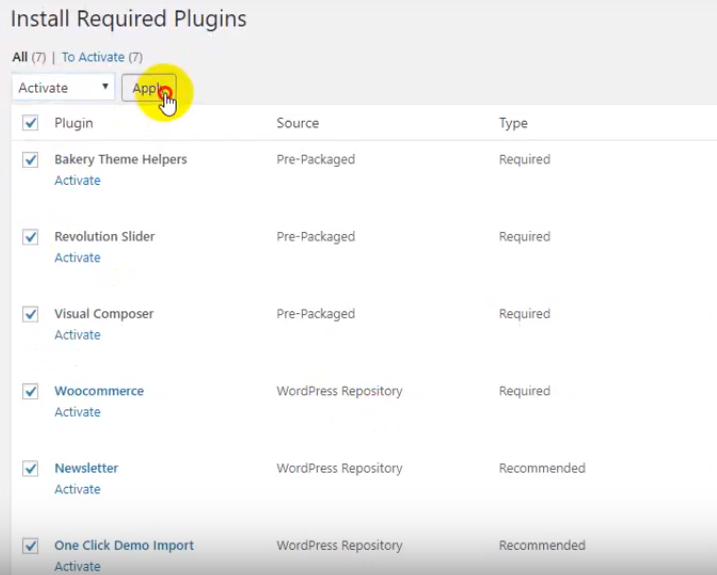The width and height of the screenshot is (717, 575).
Task: Click the Plugin column header
Action: [74, 123]
